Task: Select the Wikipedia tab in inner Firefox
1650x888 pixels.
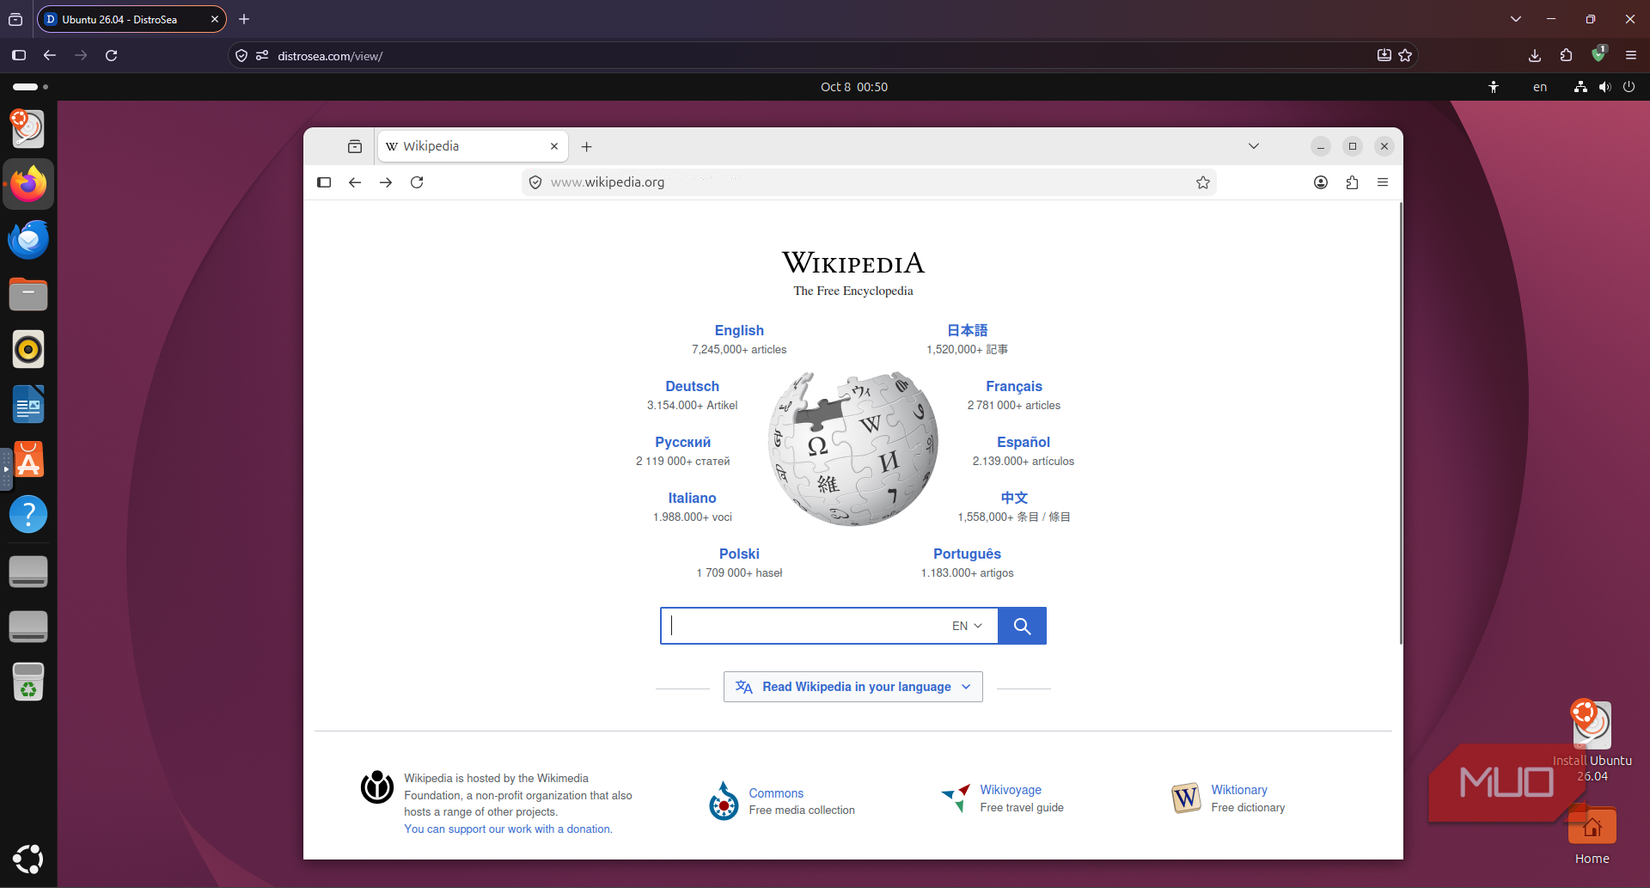Action: click(x=473, y=146)
